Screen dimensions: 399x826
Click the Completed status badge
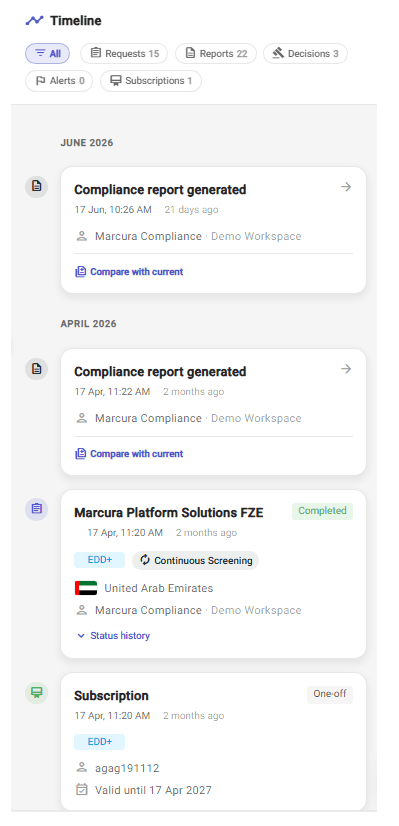point(322,511)
